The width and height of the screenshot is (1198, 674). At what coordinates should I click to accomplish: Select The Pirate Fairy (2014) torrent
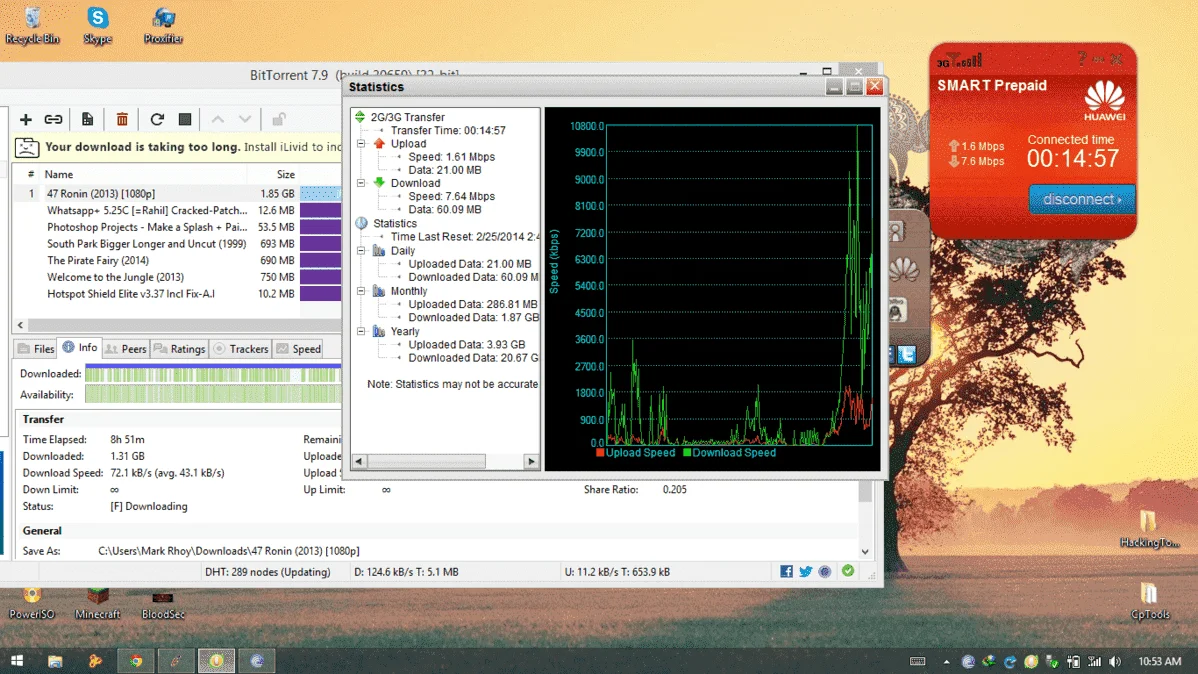point(177,261)
